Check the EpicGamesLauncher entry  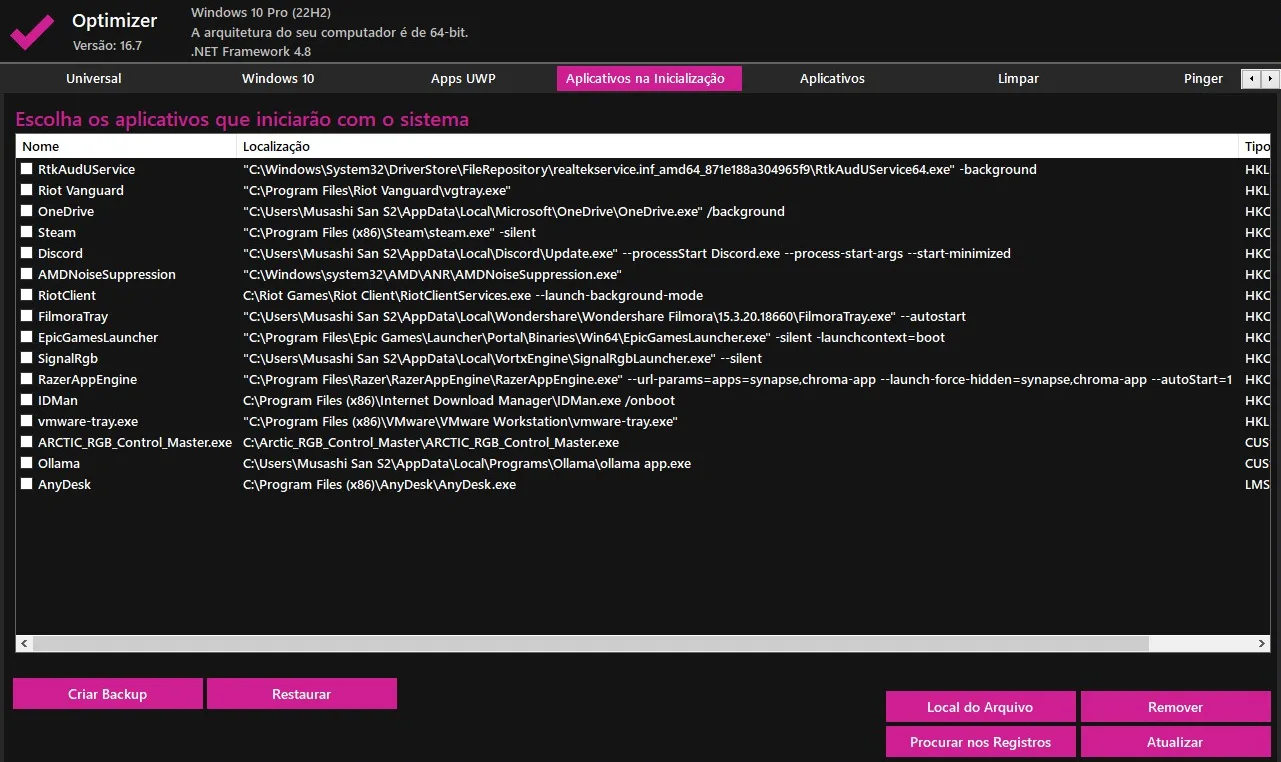tap(27, 338)
